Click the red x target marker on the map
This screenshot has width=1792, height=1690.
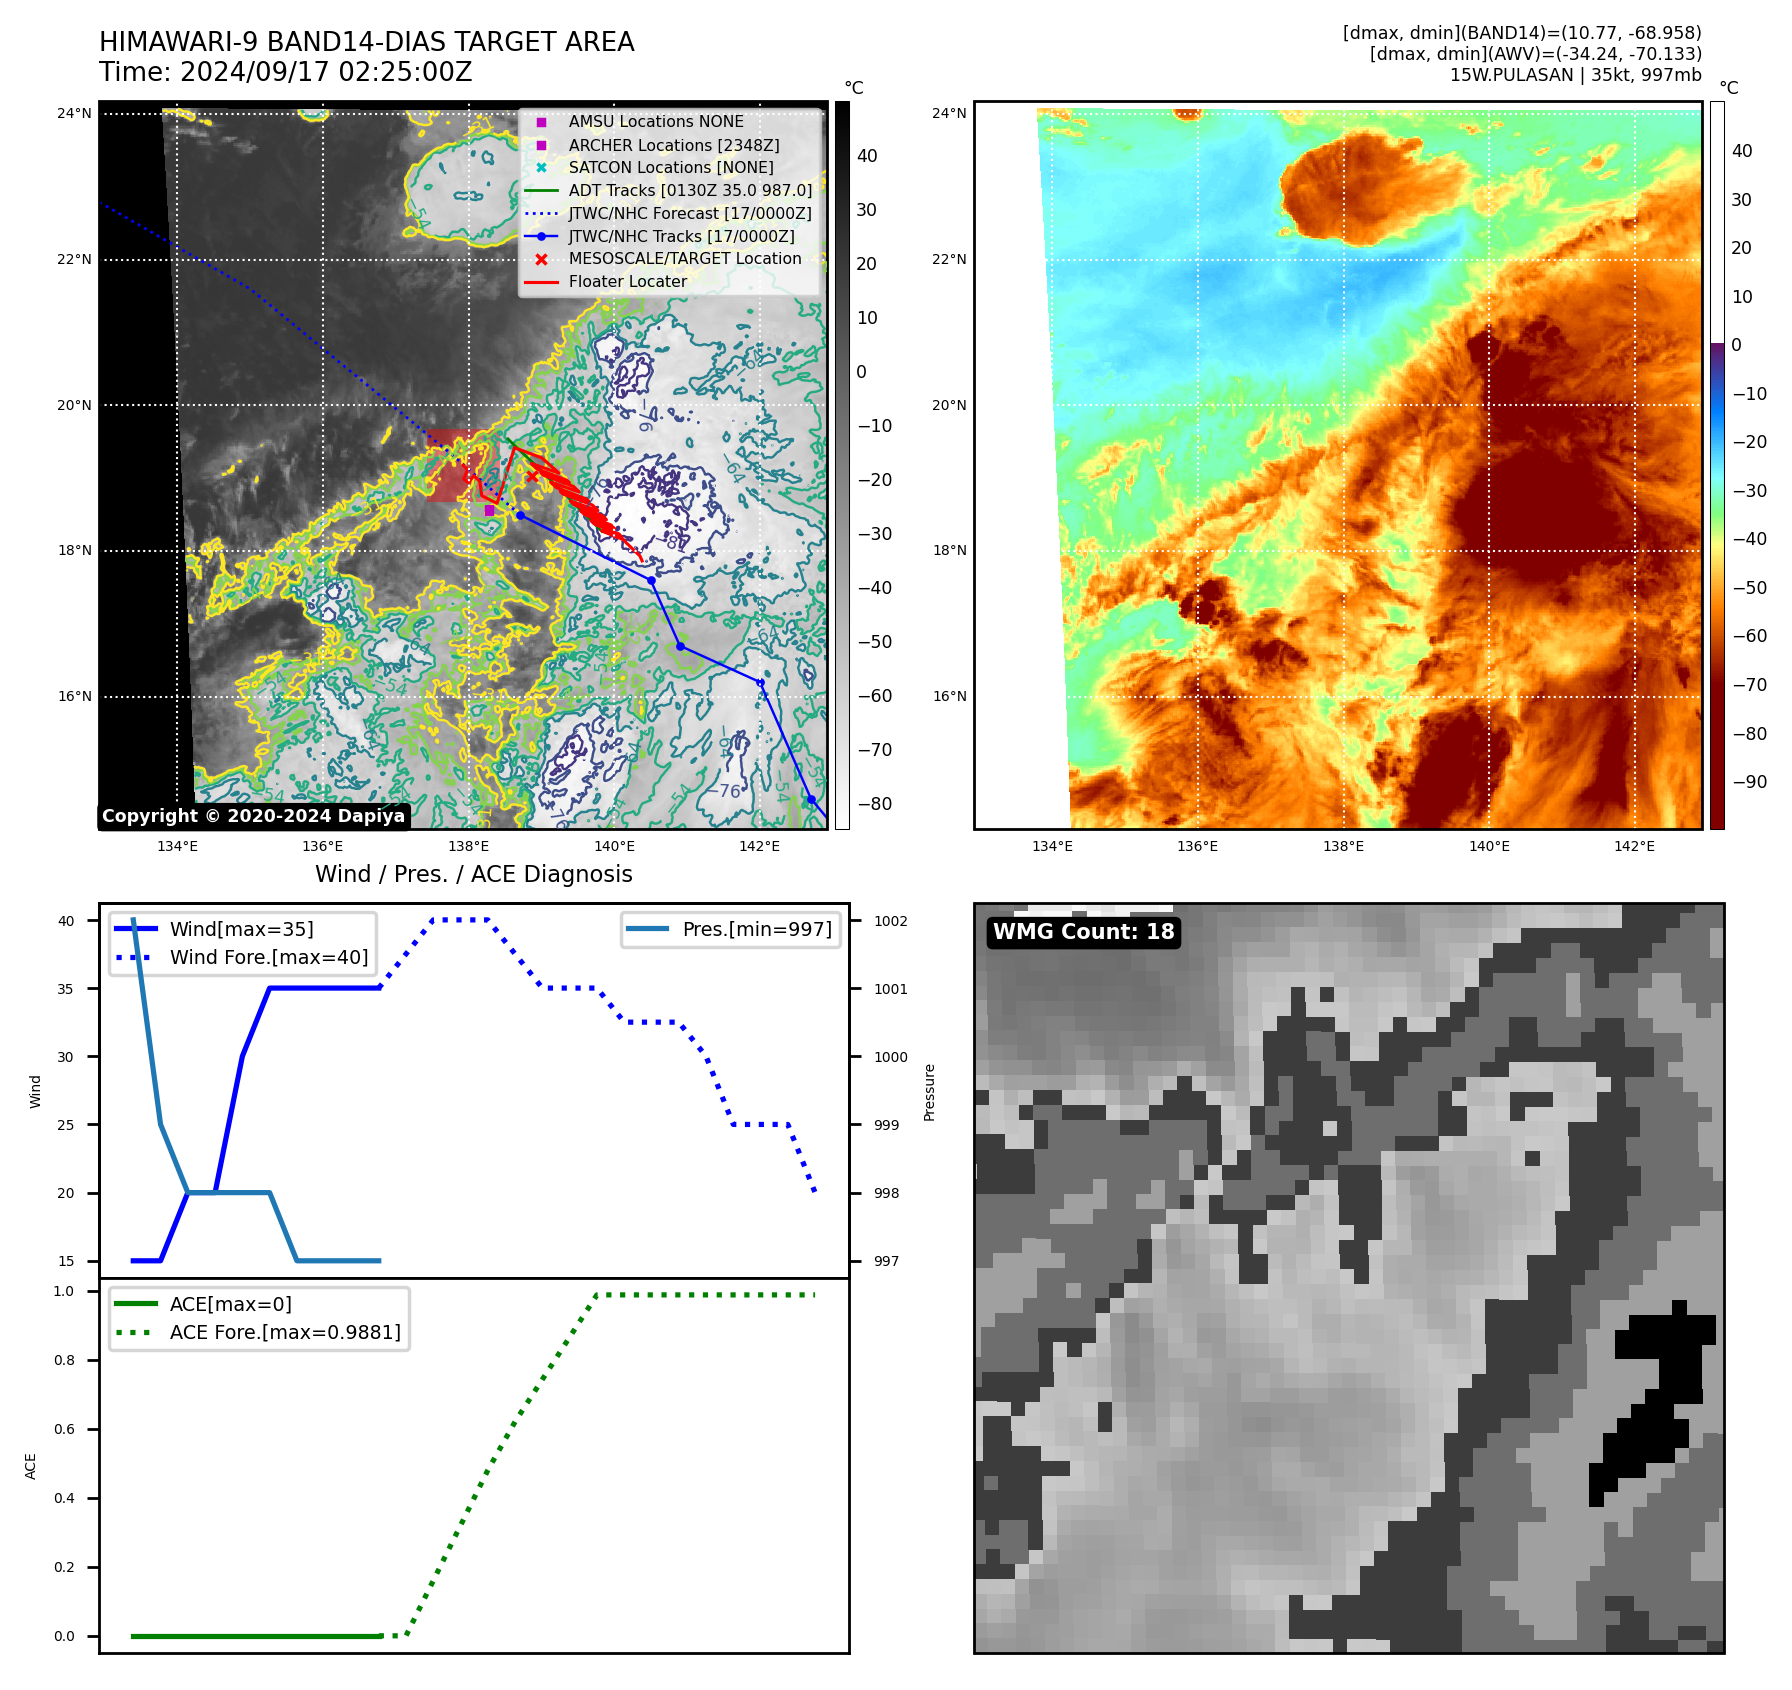coord(532,477)
